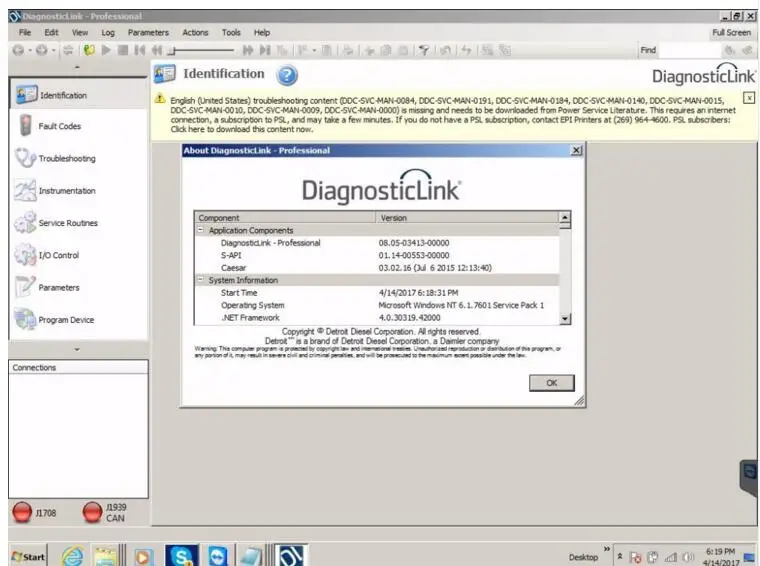Click the Component column header
Viewport: 760px width, 566px height.
pyautogui.click(x=285, y=218)
